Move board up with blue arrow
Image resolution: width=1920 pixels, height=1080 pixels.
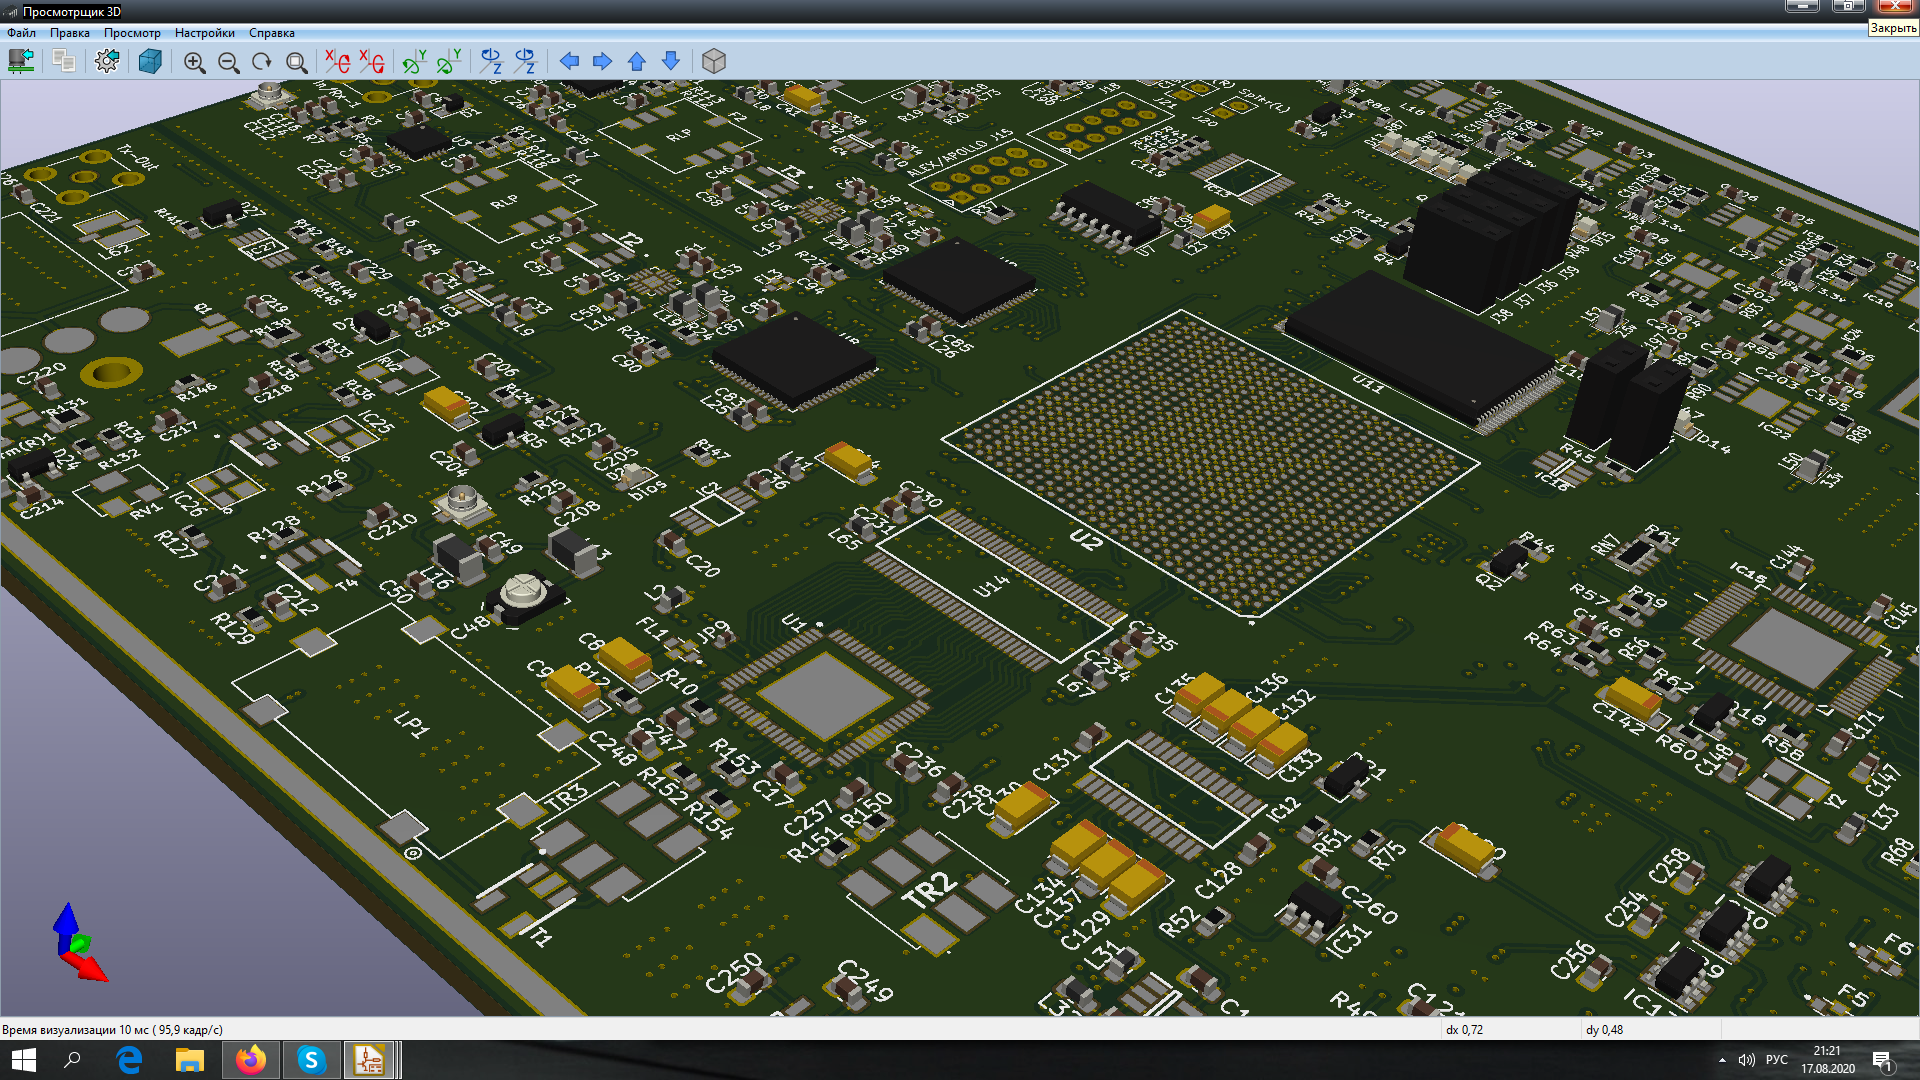[x=637, y=62]
